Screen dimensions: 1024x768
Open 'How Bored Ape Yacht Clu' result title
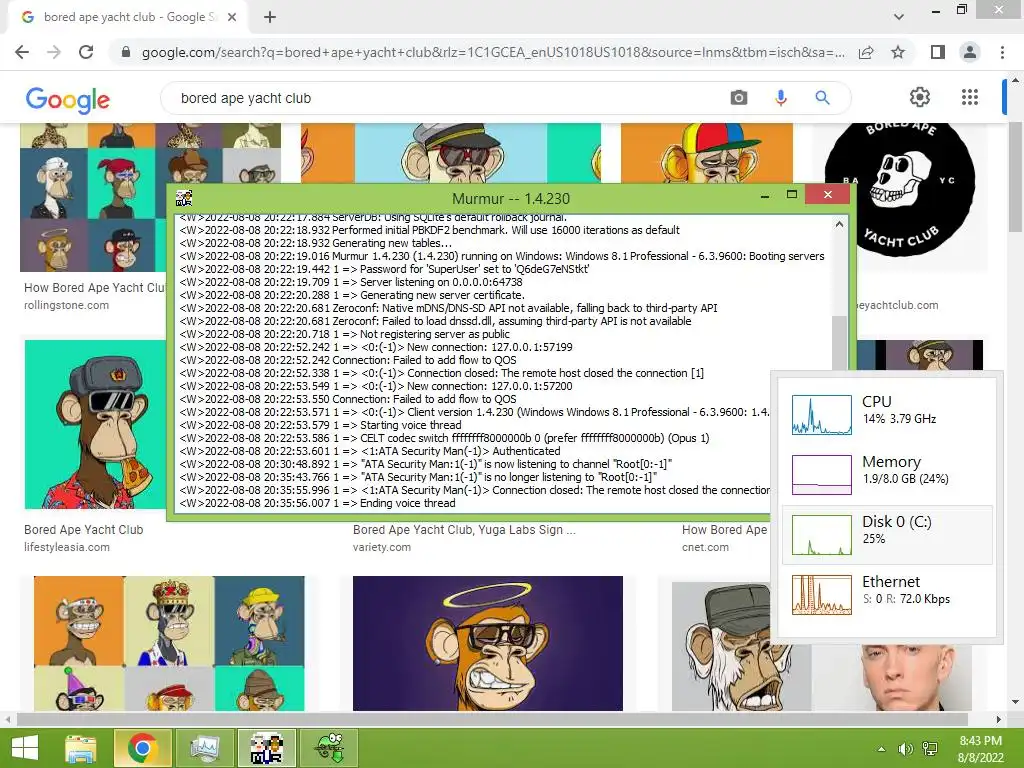[95, 288]
